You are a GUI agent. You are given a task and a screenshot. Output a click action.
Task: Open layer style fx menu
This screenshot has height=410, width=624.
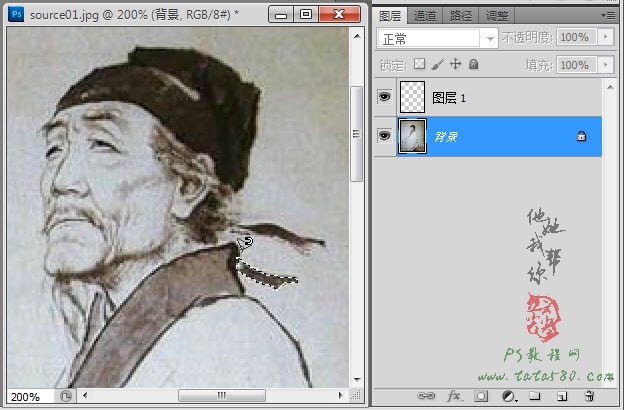point(454,396)
